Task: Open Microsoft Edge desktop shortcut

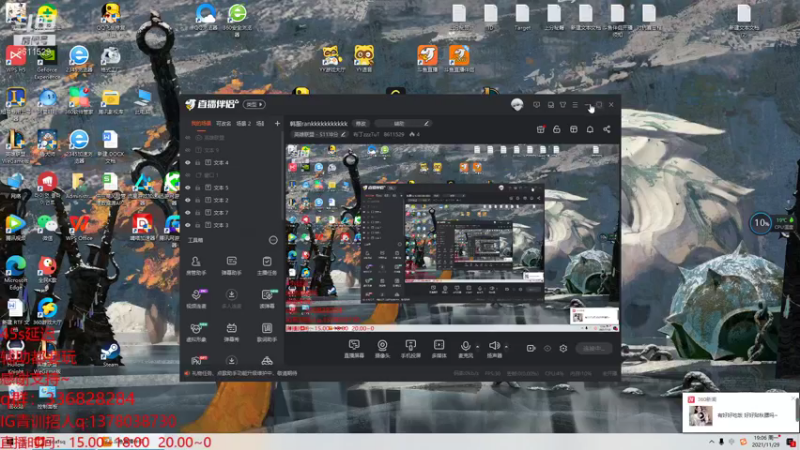Action: click(15, 273)
